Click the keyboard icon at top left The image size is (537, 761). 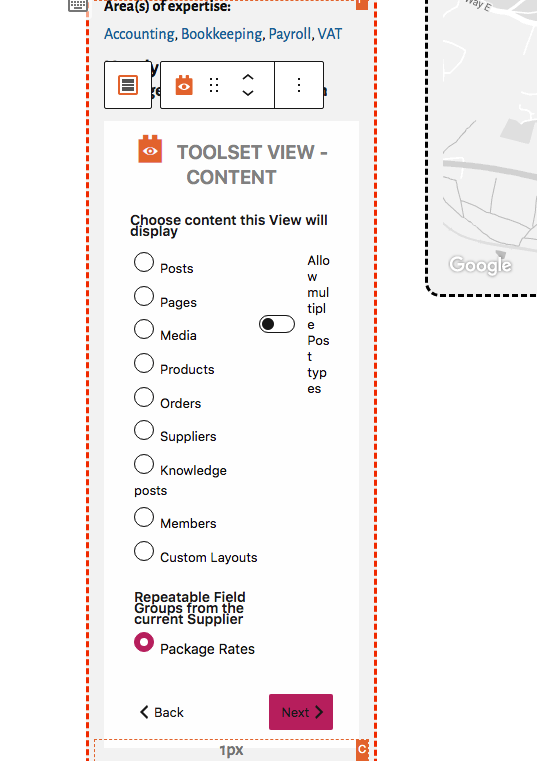pos(78,5)
